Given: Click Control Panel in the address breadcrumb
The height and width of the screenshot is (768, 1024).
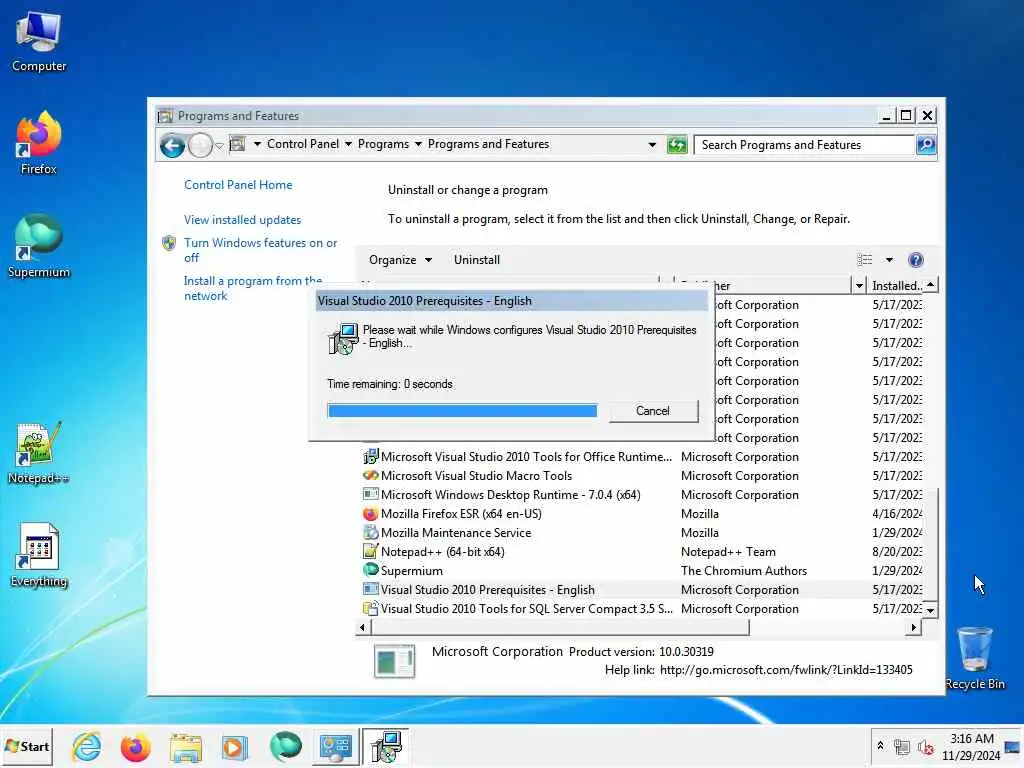Looking at the screenshot, I should click(x=303, y=144).
